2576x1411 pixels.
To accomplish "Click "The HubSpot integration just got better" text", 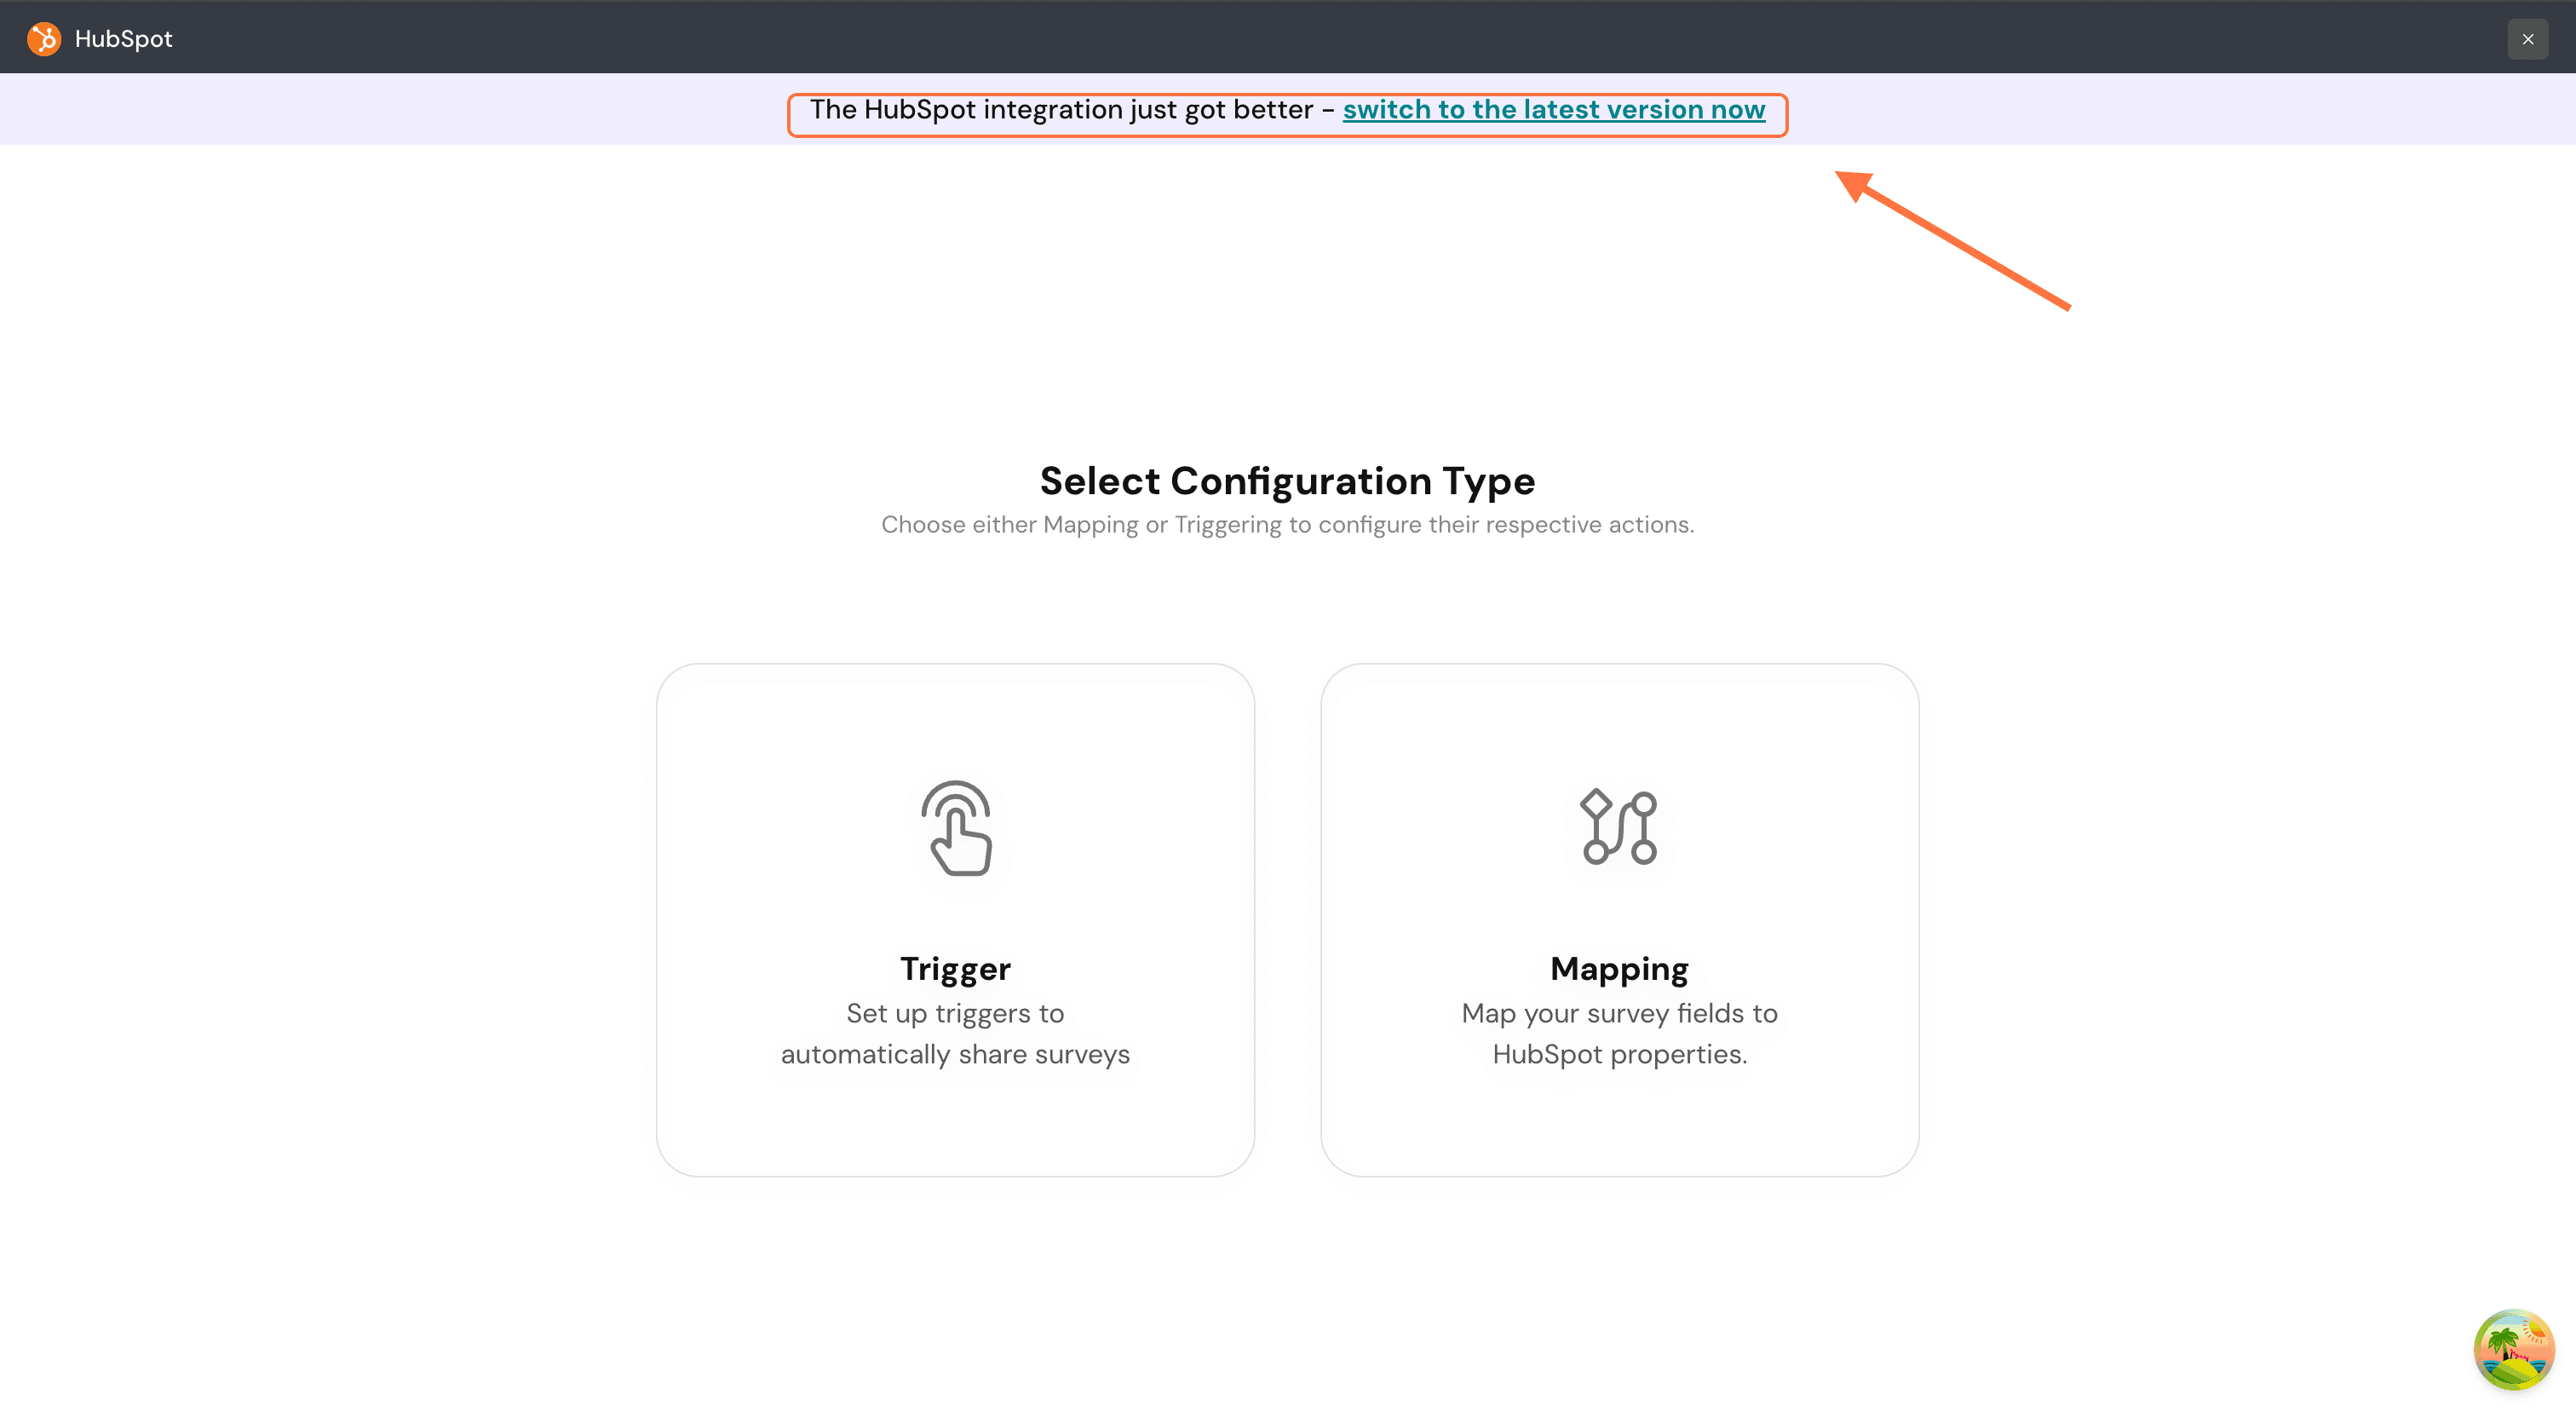I will (x=1060, y=110).
